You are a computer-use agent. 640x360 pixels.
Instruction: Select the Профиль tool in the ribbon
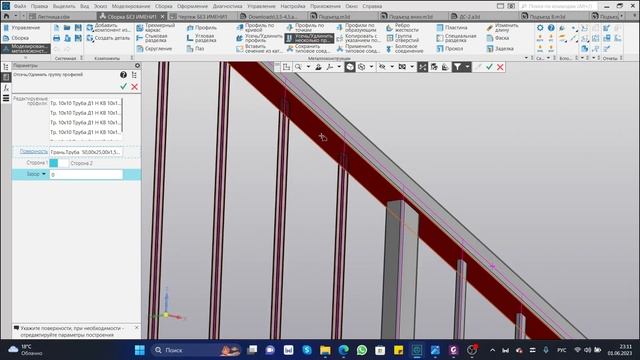[202, 28]
